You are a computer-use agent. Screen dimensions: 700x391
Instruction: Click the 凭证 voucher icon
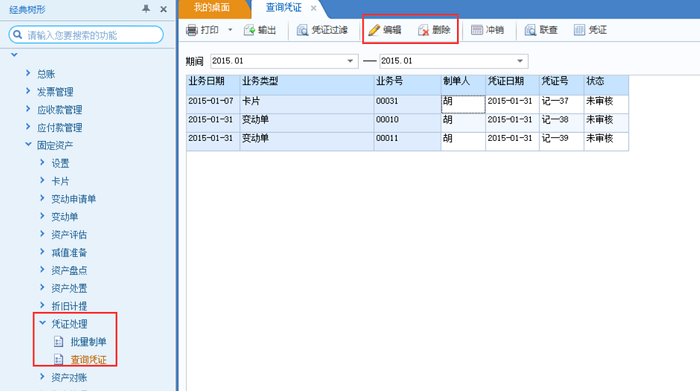[x=579, y=30]
